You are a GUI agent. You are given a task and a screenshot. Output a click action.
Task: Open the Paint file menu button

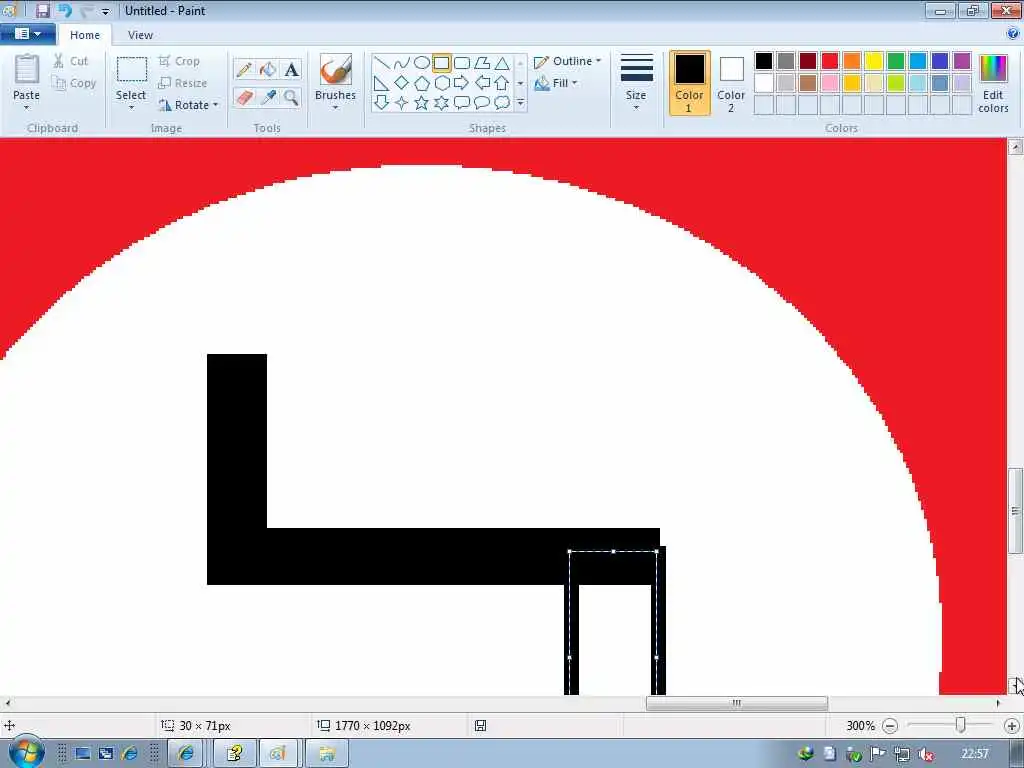click(27, 33)
